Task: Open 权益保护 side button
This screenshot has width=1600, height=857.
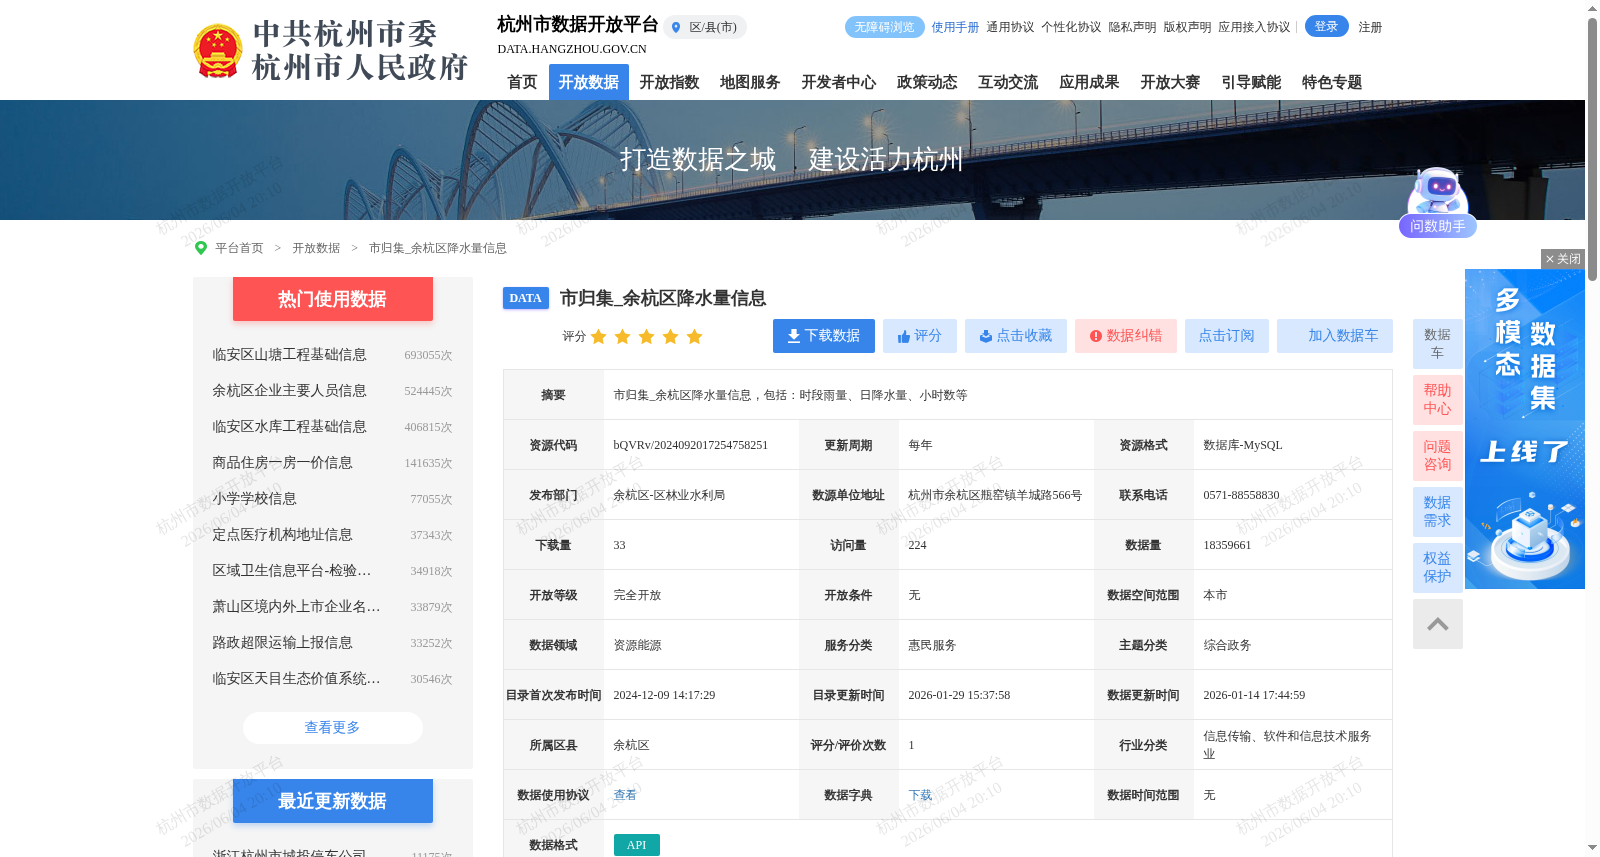Action: click(x=1438, y=568)
